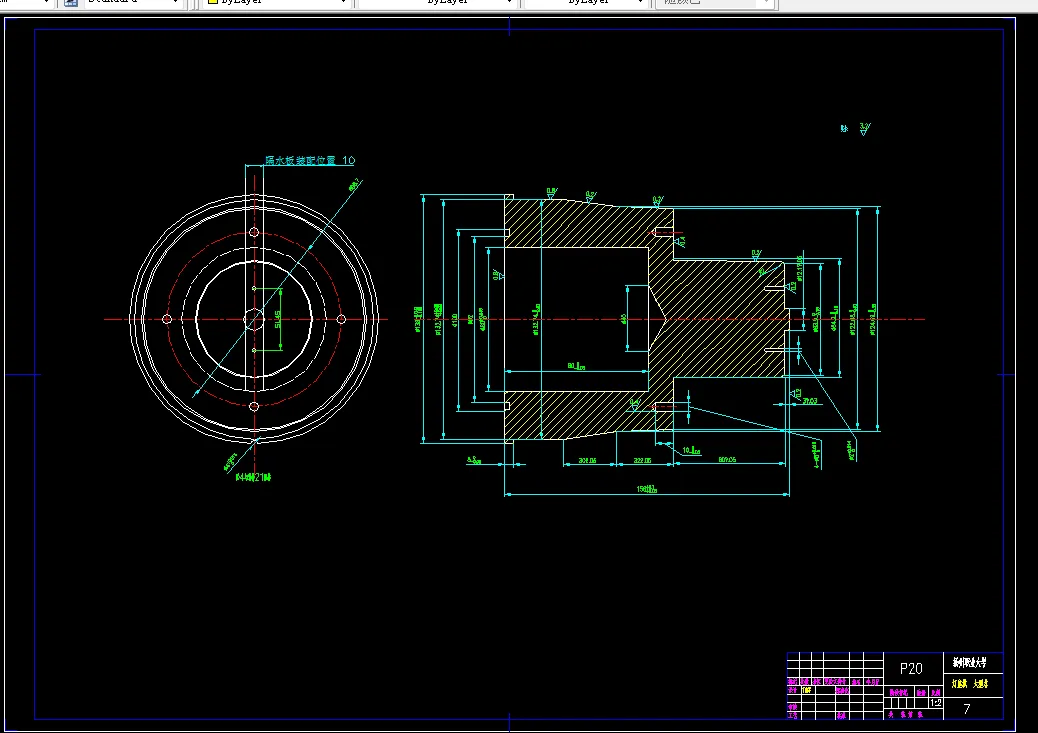Select the surface roughness symbol at upper right

865,128
